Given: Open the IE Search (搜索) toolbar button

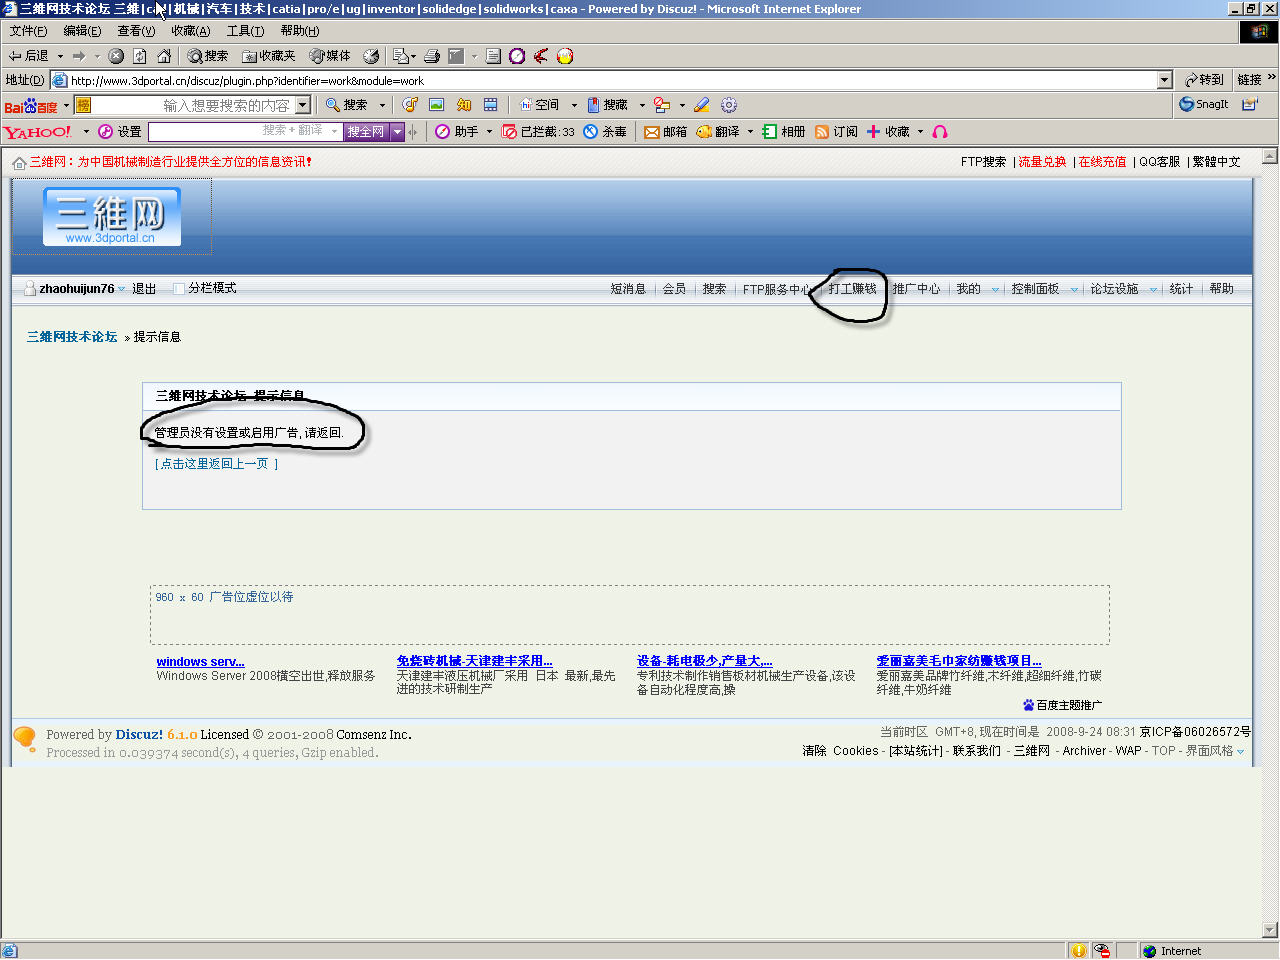Looking at the screenshot, I should pos(208,56).
